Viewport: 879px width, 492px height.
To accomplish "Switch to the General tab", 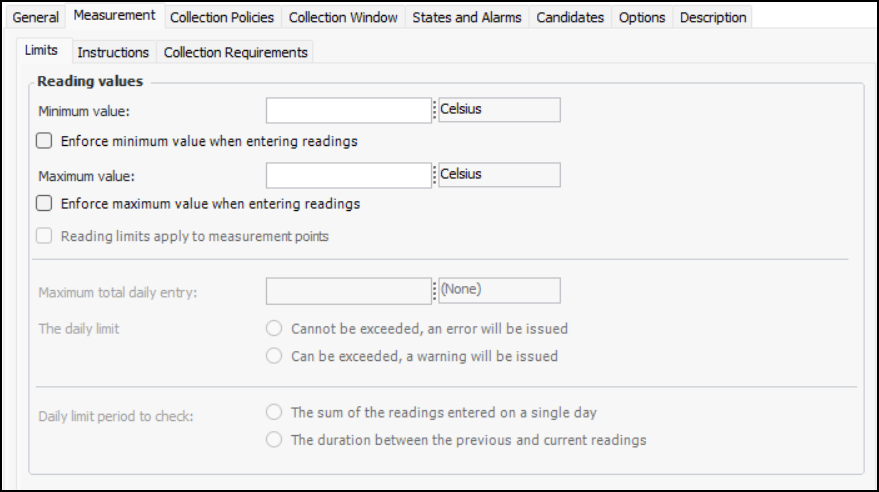I will pos(36,17).
